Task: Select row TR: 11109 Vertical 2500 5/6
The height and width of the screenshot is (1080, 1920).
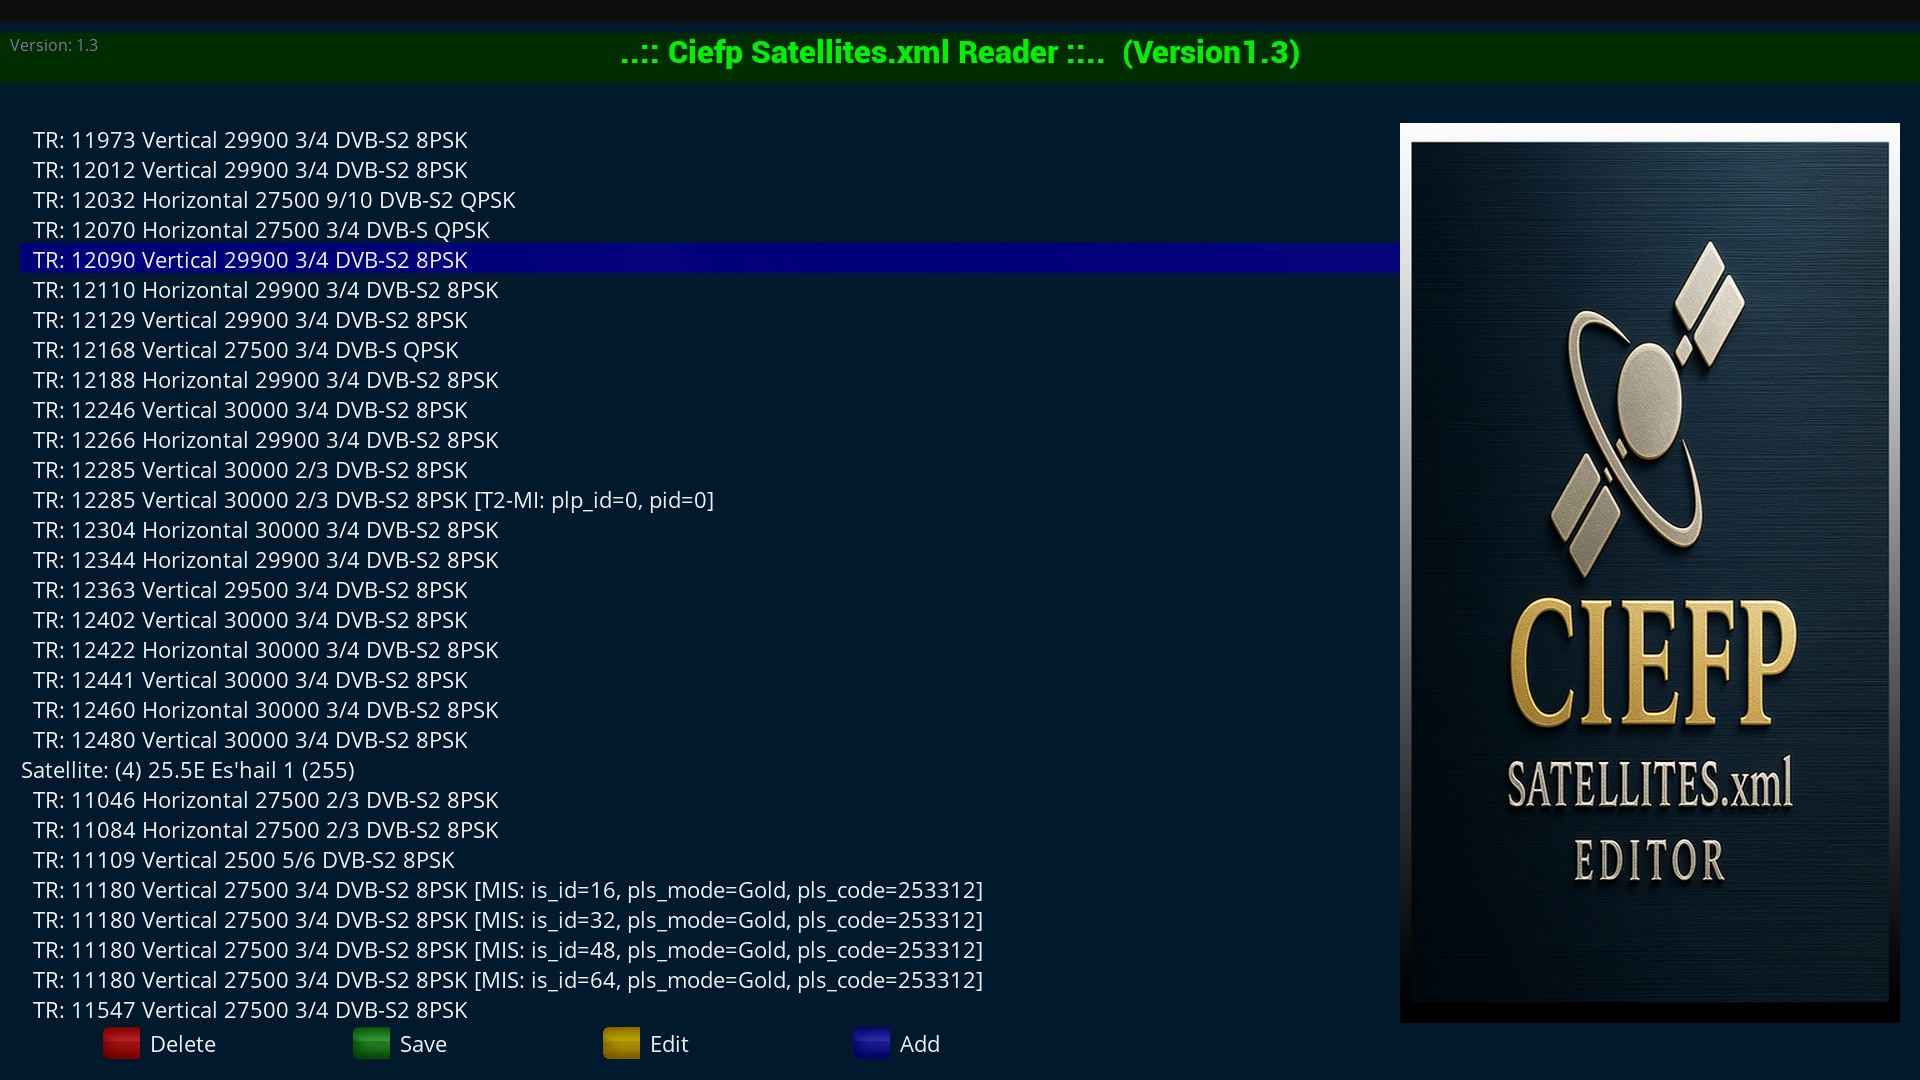Action: pyautogui.click(x=710, y=860)
